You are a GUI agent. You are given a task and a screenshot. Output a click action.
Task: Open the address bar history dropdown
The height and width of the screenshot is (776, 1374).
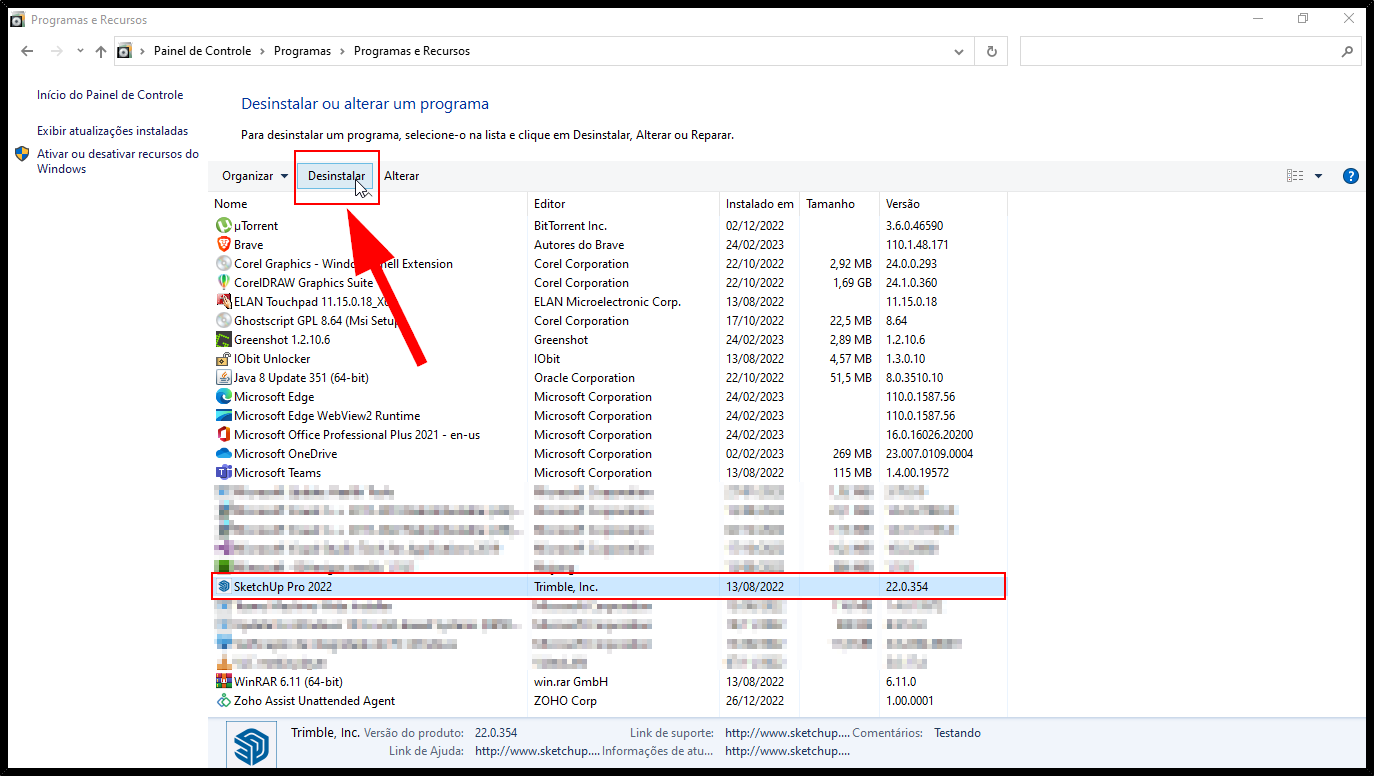click(x=959, y=51)
